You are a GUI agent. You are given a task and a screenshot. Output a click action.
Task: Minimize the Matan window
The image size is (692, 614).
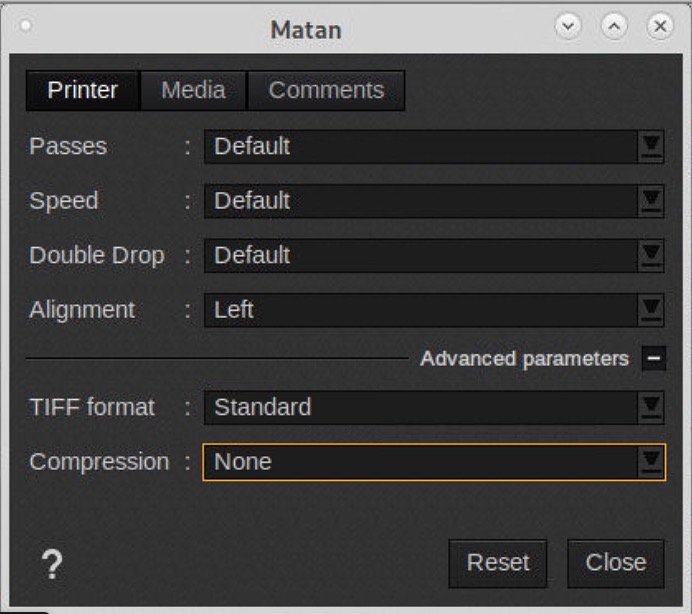click(568, 27)
